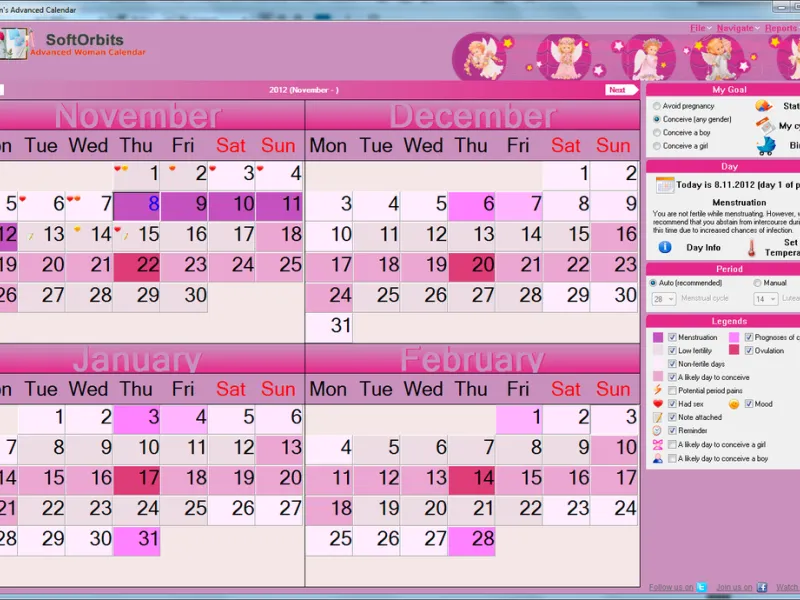Toggle the Low fertility legend checkbox
Viewport: 800px width, 600px height.
pos(672,351)
